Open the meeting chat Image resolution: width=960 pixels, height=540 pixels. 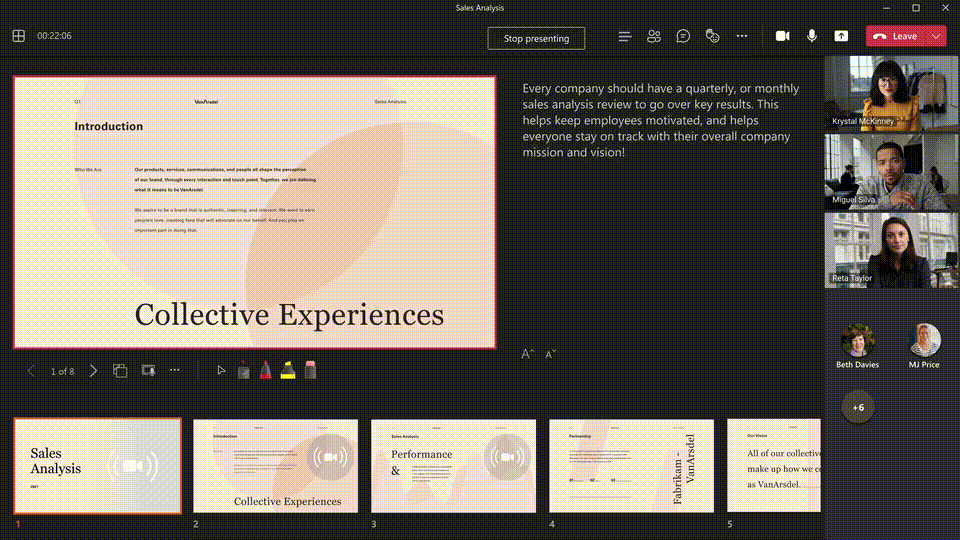coord(683,37)
